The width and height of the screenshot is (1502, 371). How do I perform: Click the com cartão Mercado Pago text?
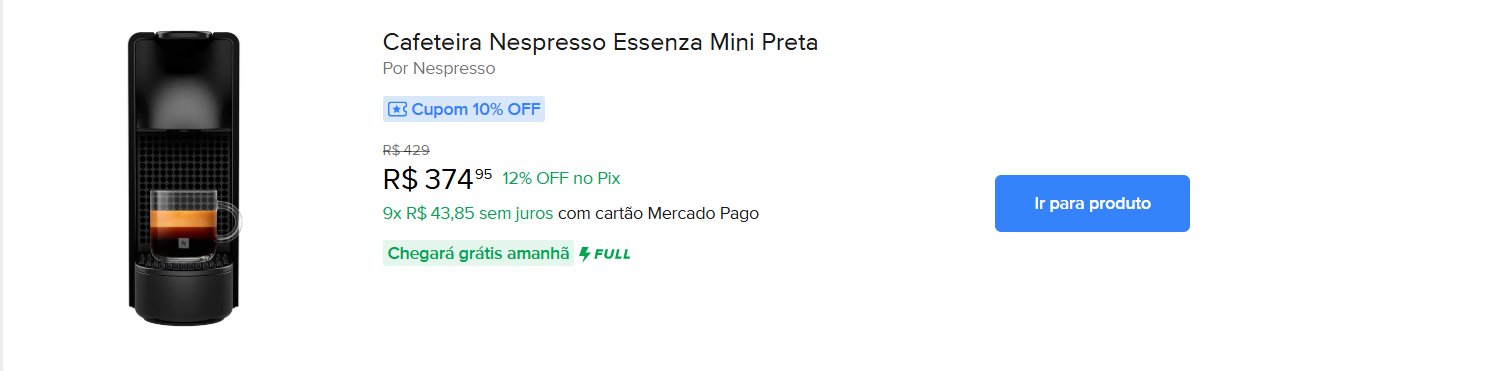658,213
